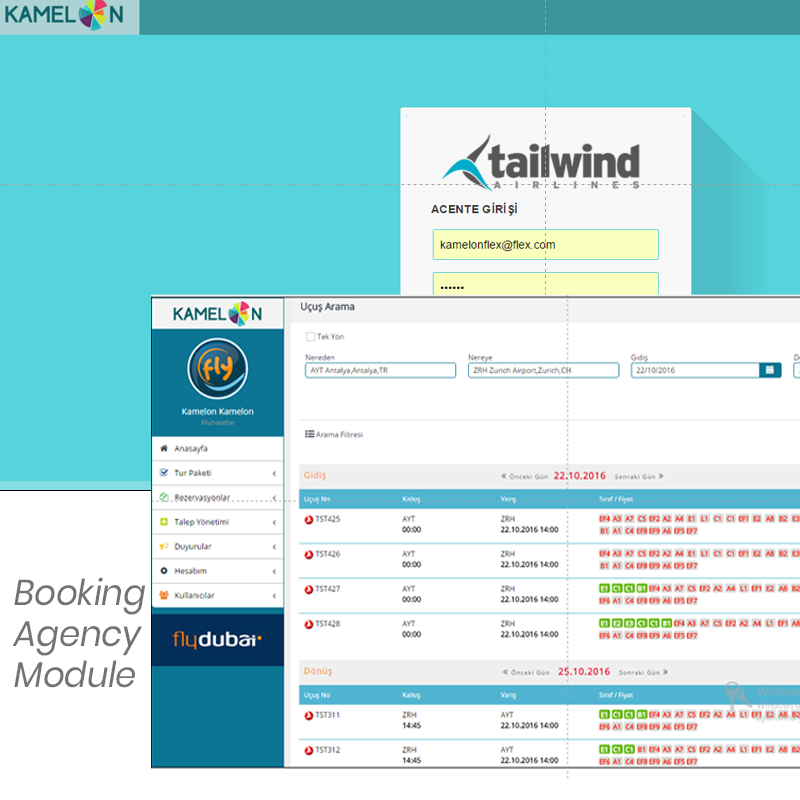The height and width of the screenshot is (800, 800).
Task: Click the Gidiş date 22.10.2016 heading
Action: coord(580,476)
